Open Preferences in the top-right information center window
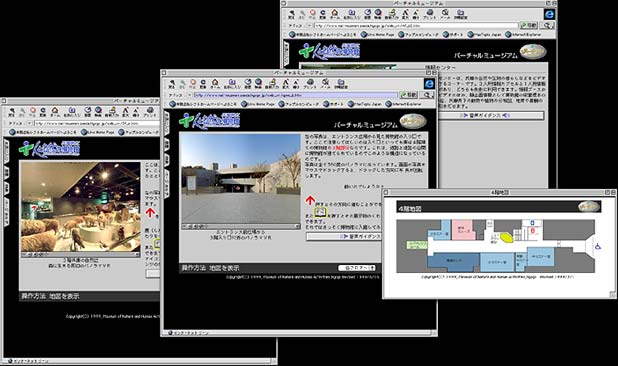 point(460,14)
